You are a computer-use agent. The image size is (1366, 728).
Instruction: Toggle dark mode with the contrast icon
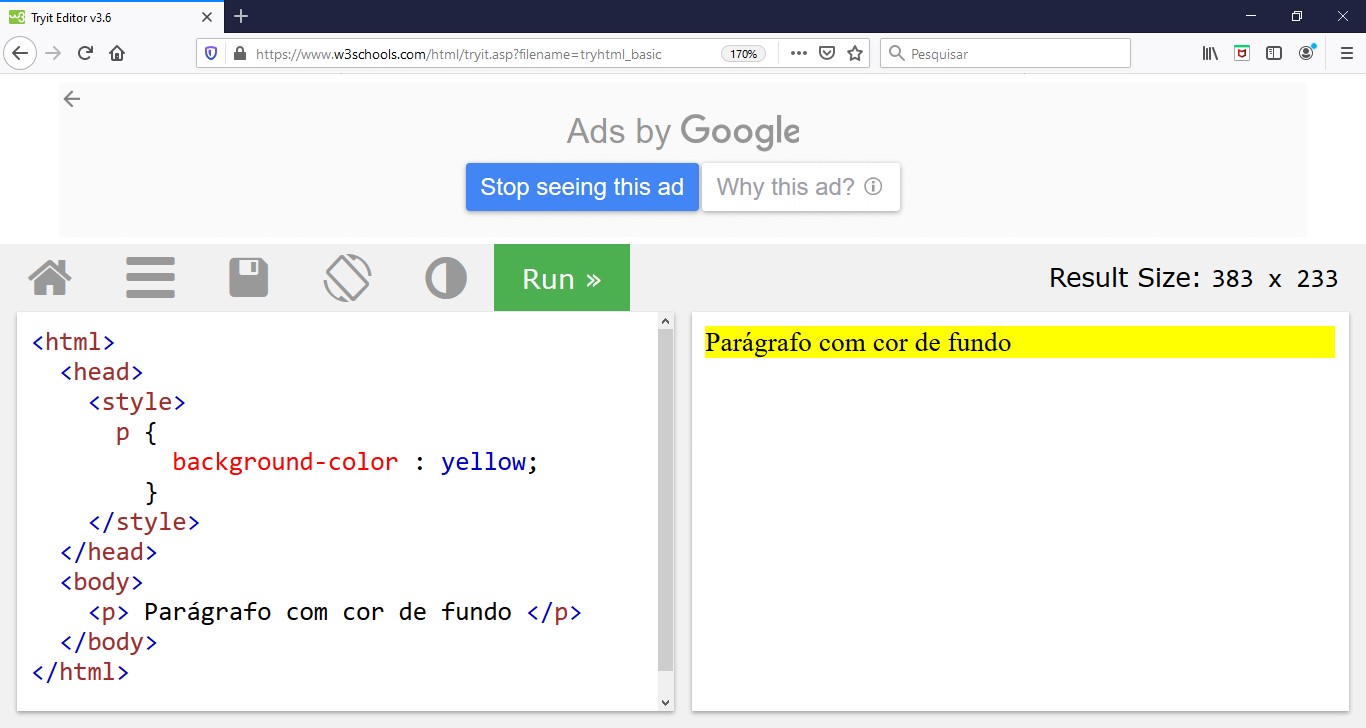[446, 277]
